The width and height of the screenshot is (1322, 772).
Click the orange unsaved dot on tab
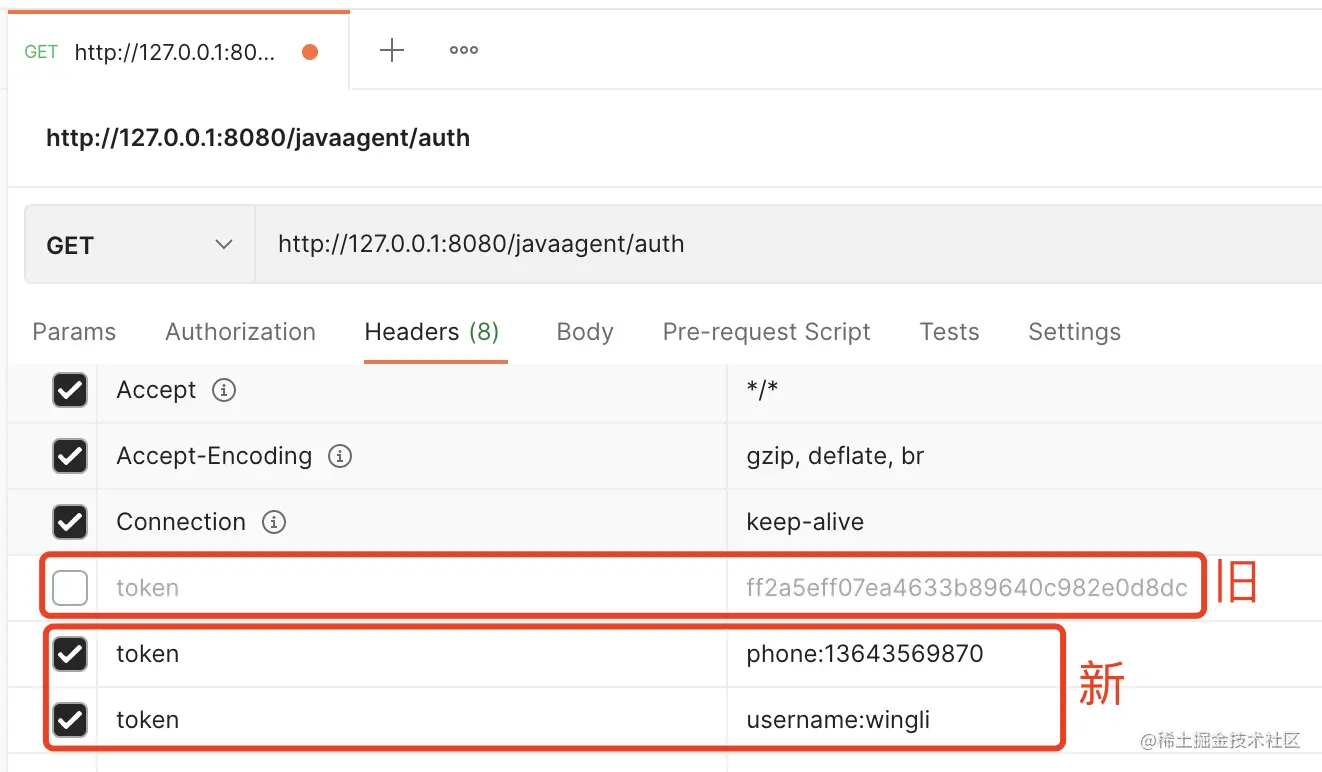310,52
